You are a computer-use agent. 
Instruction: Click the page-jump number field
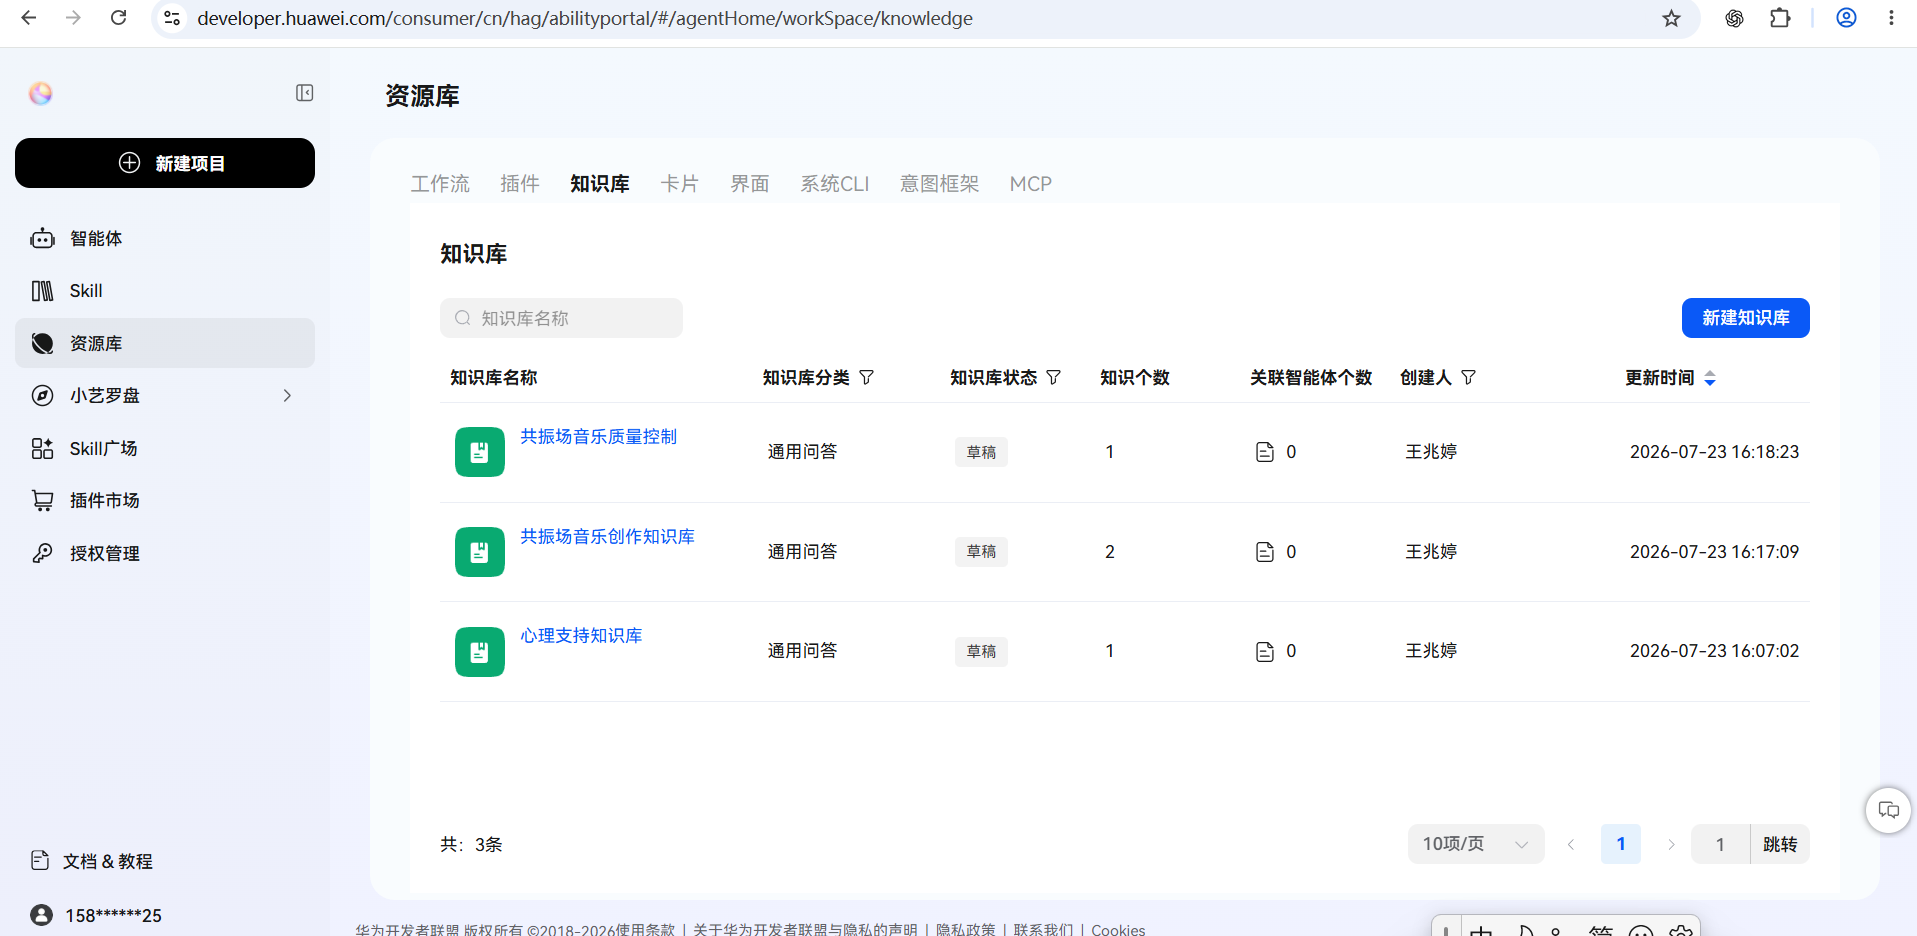(1721, 844)
